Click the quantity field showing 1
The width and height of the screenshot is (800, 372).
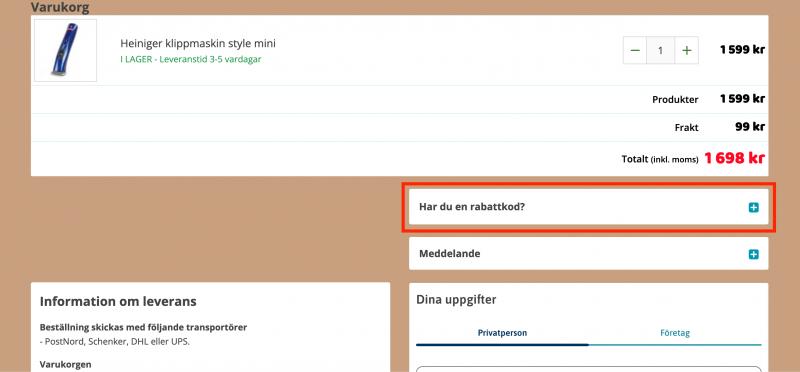point(661,51)
